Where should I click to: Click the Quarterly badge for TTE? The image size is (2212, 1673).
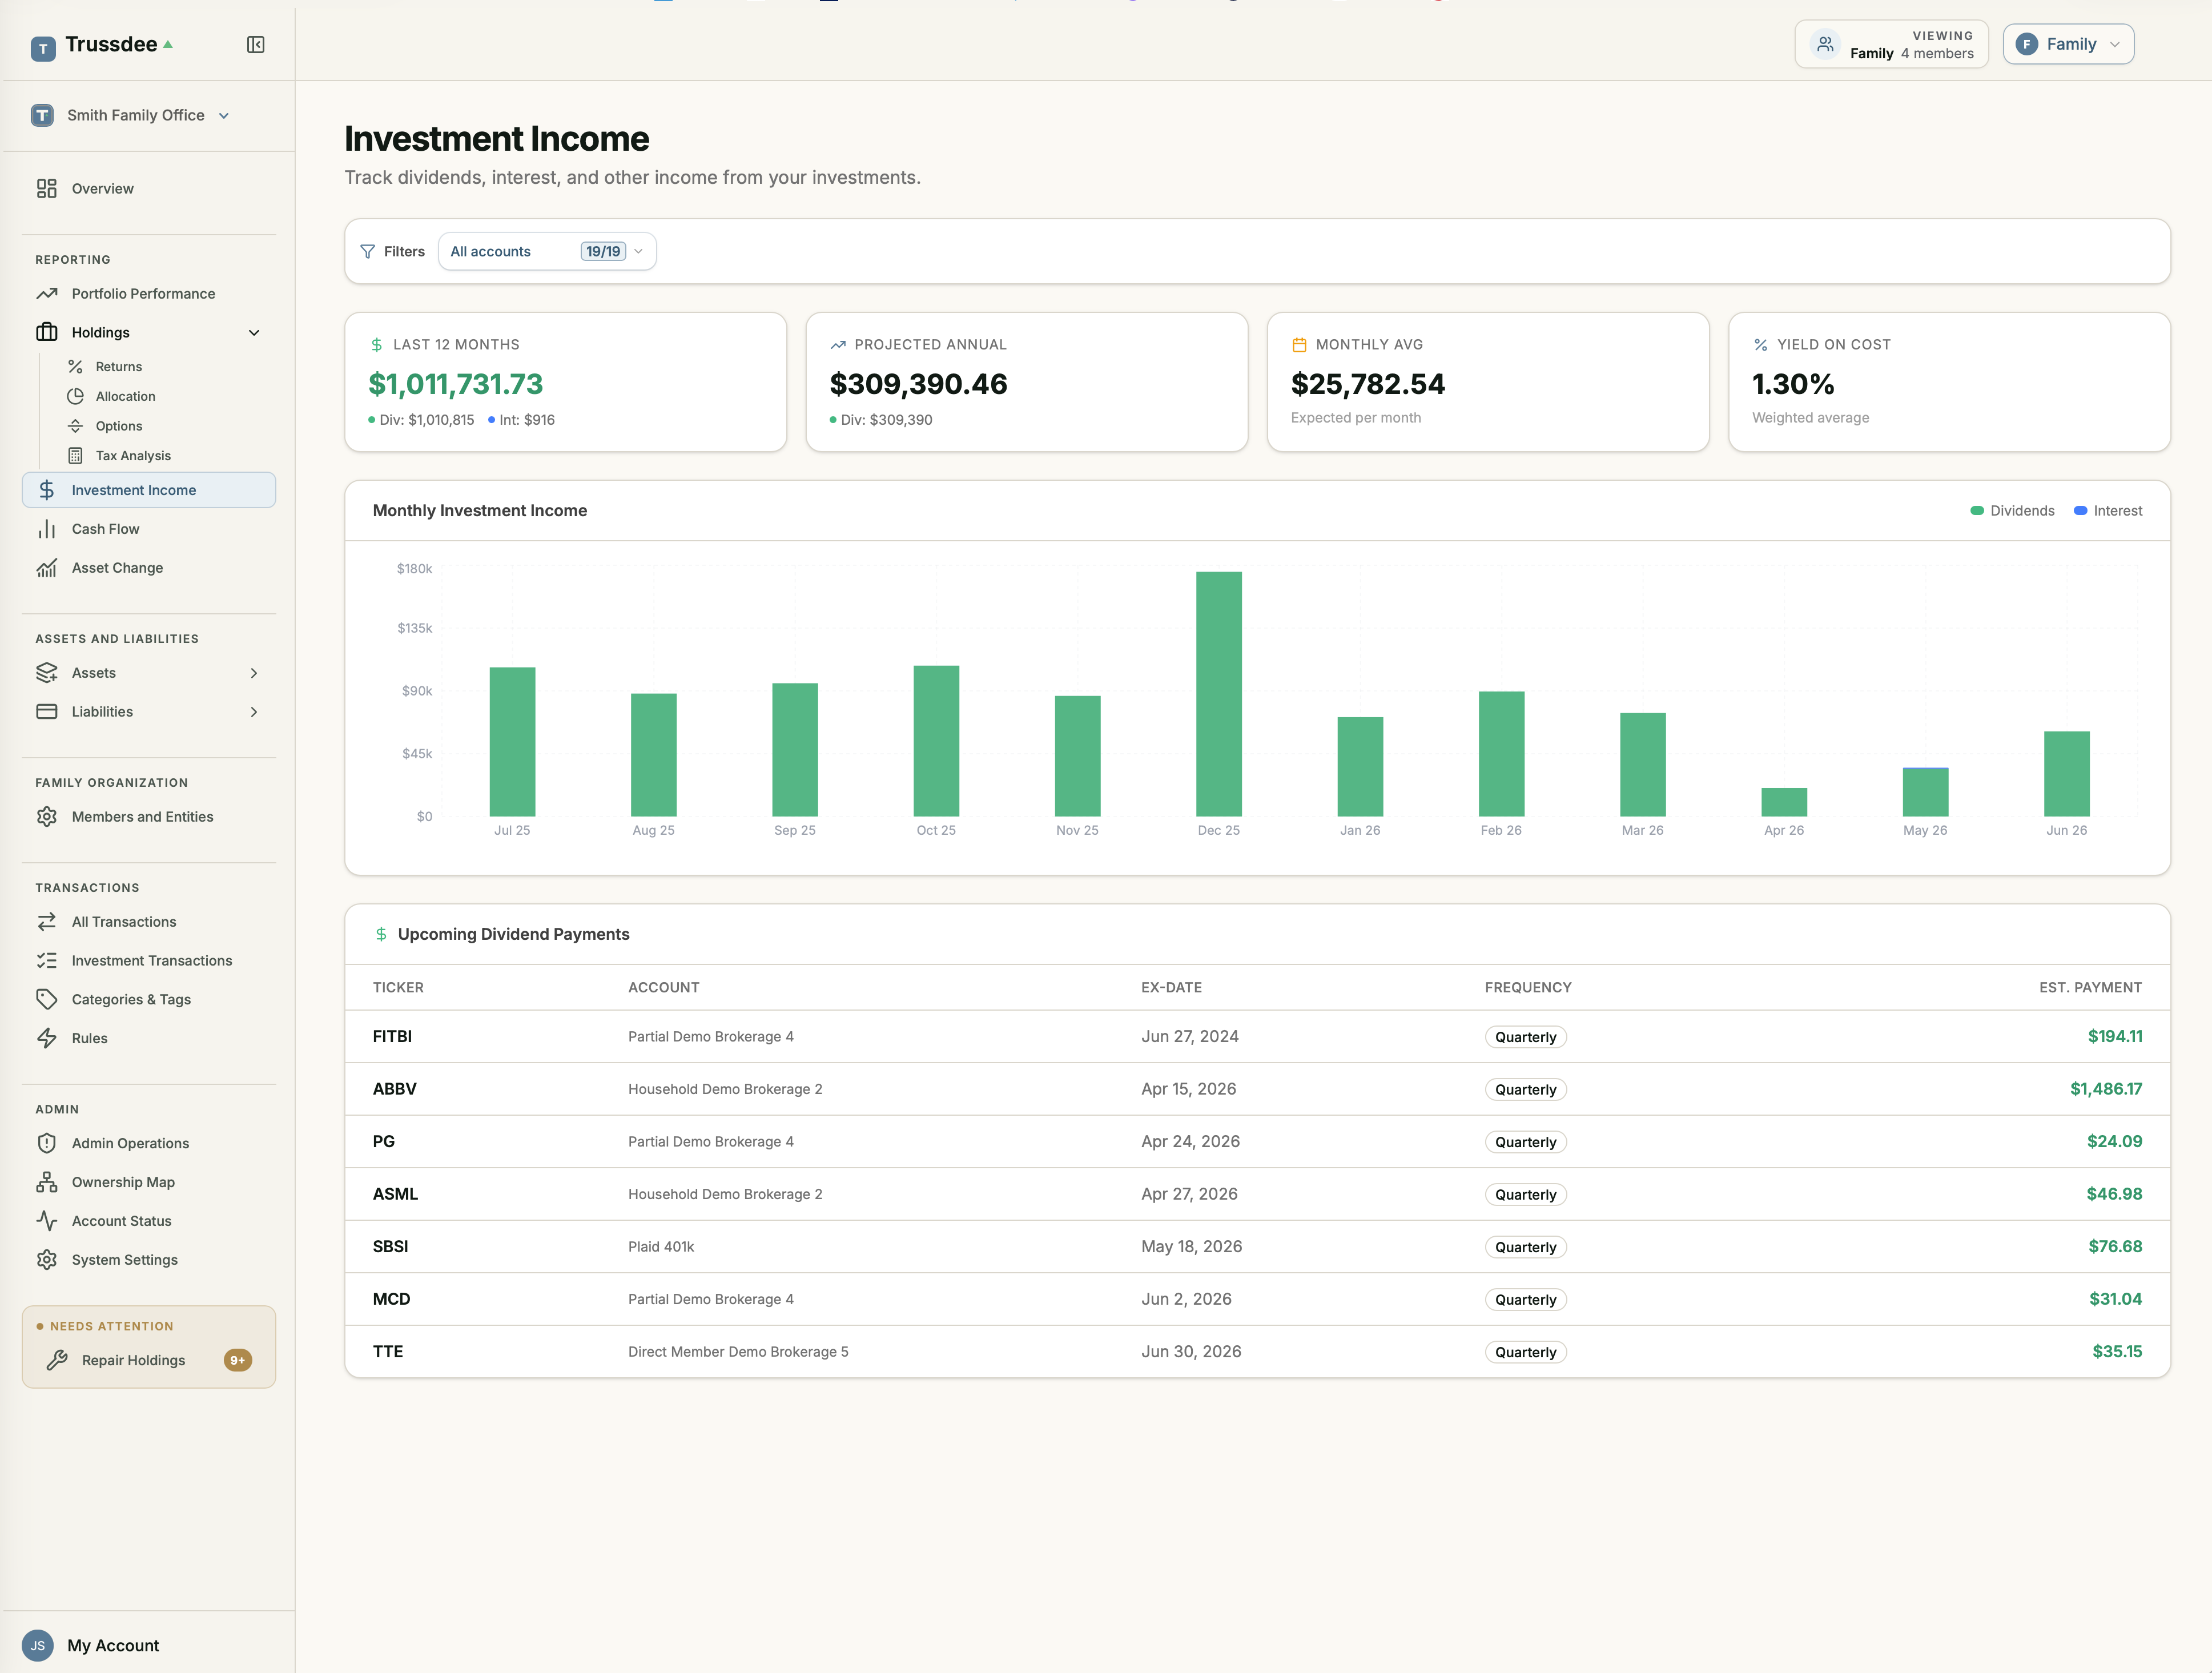(x=1525, y=1352)
